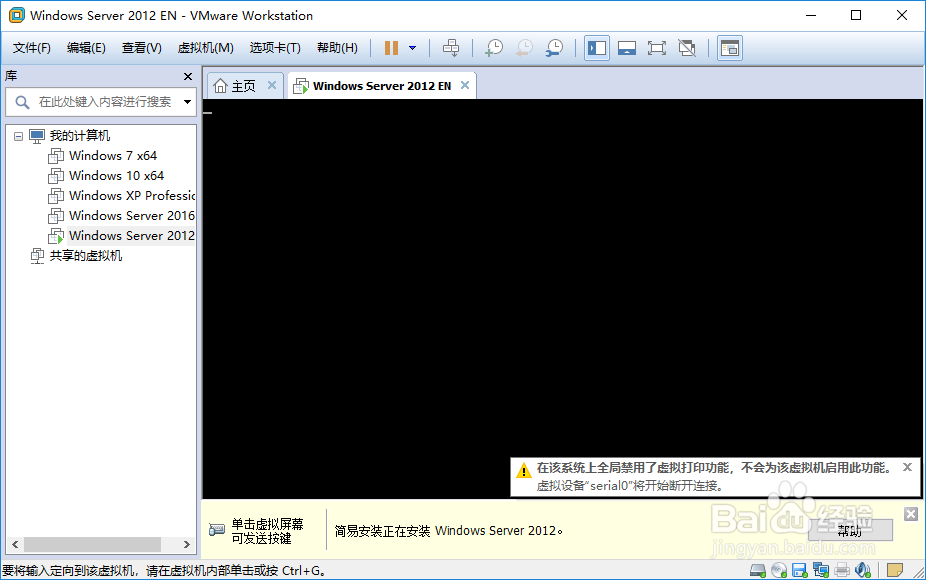Click the Windows 10 x64 VM icon
926x580 pixels.
pos(56,176)
